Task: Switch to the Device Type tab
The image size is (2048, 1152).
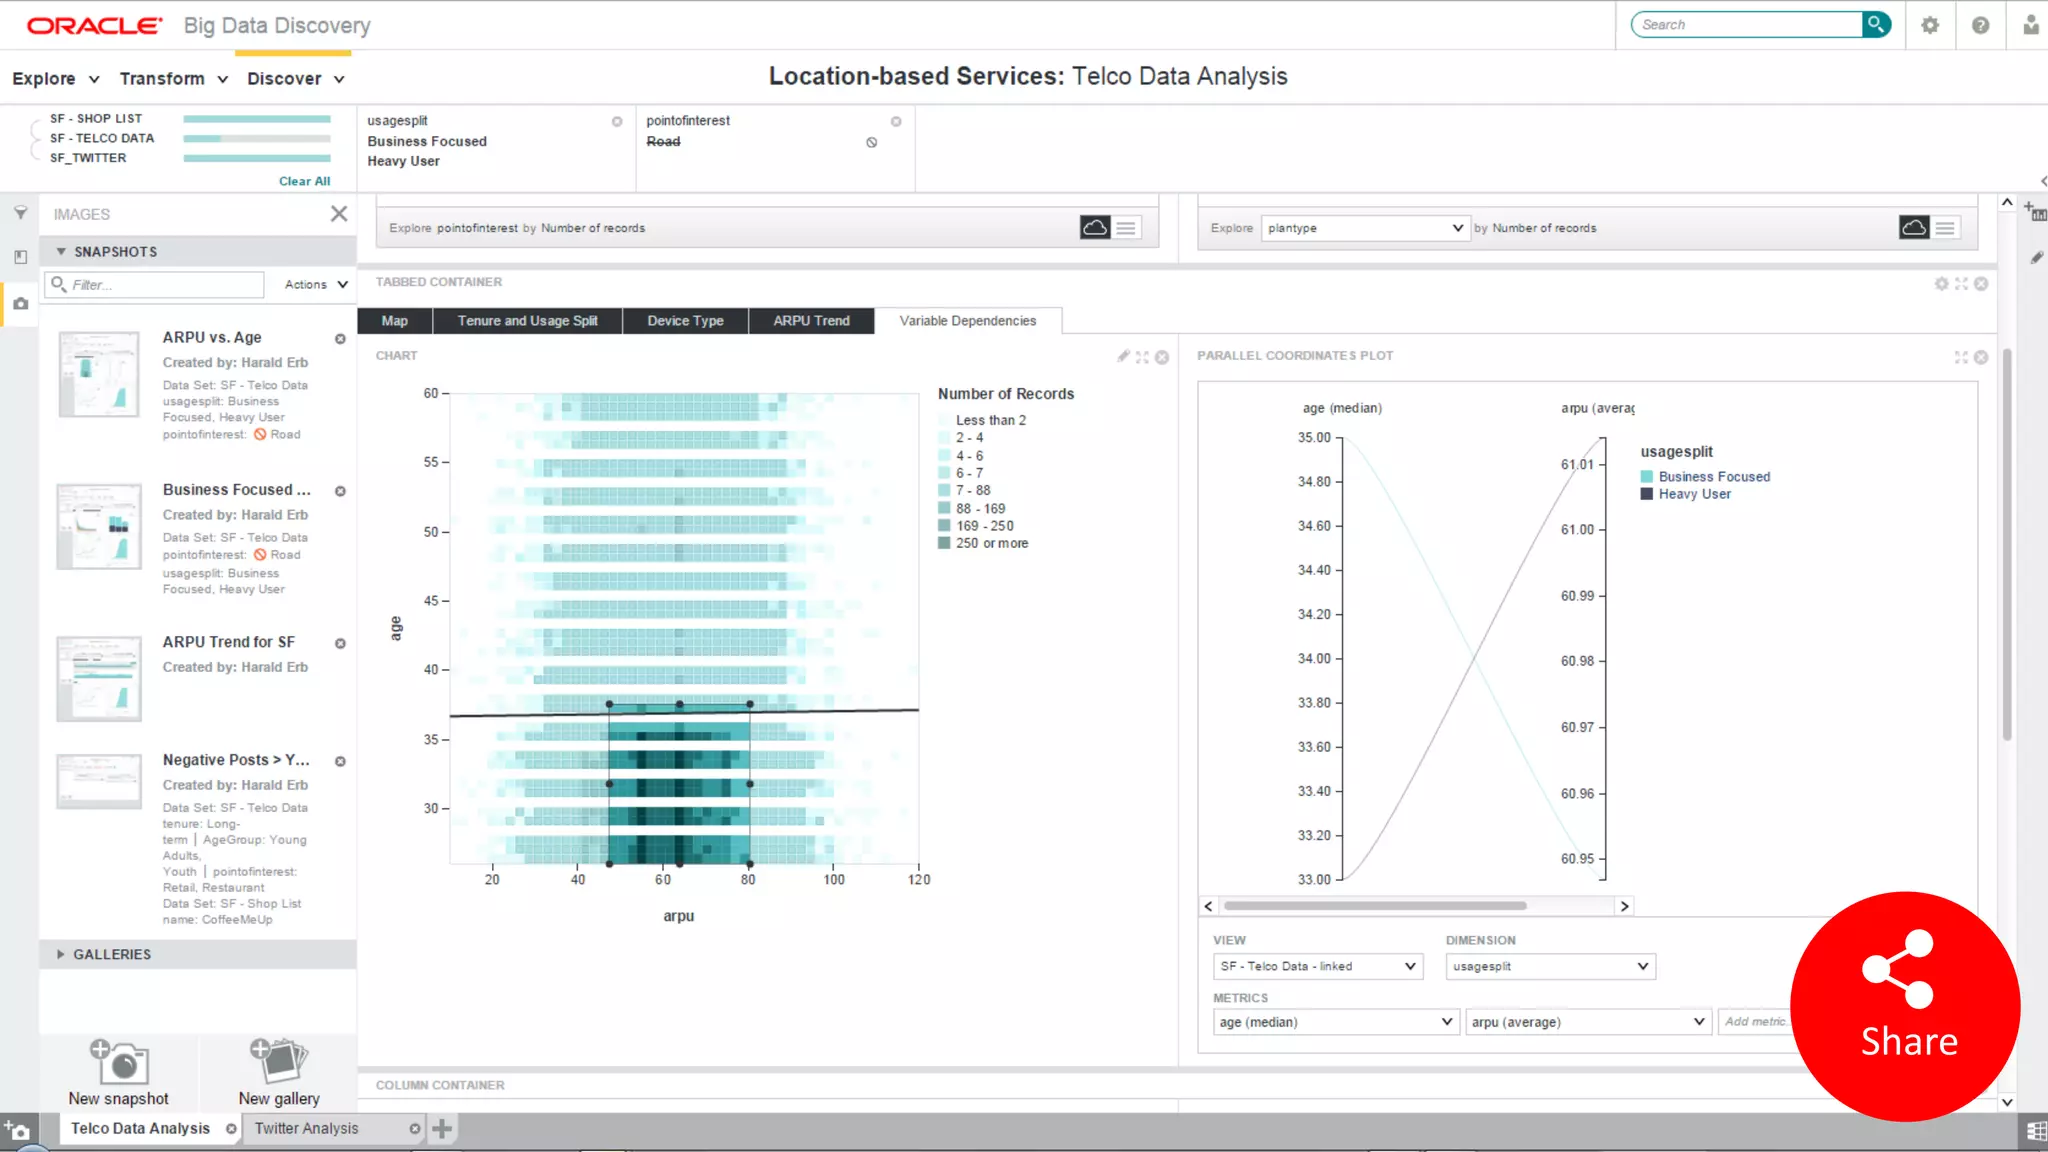Action: click(x=684, y=321)
